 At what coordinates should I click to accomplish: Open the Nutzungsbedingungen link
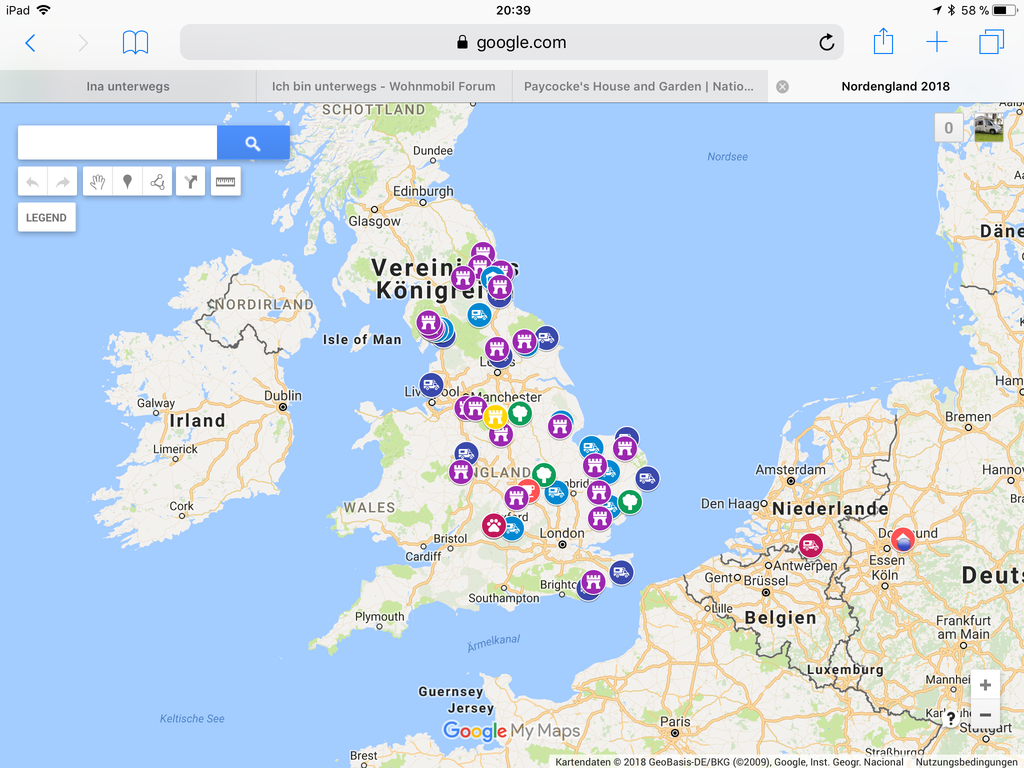point(966,761)
